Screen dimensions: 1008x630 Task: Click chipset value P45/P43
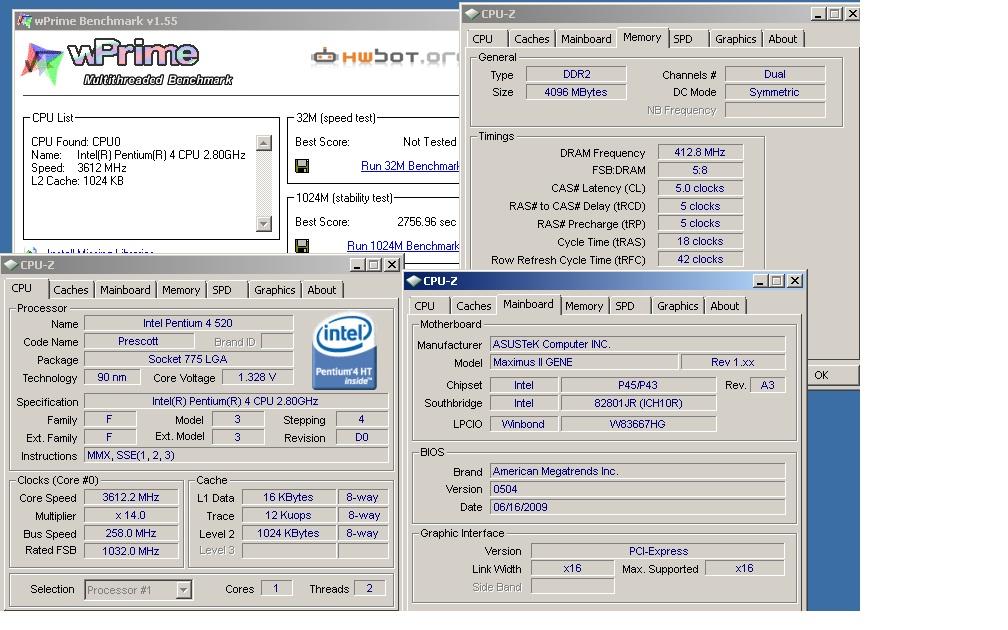pos(638,385)
